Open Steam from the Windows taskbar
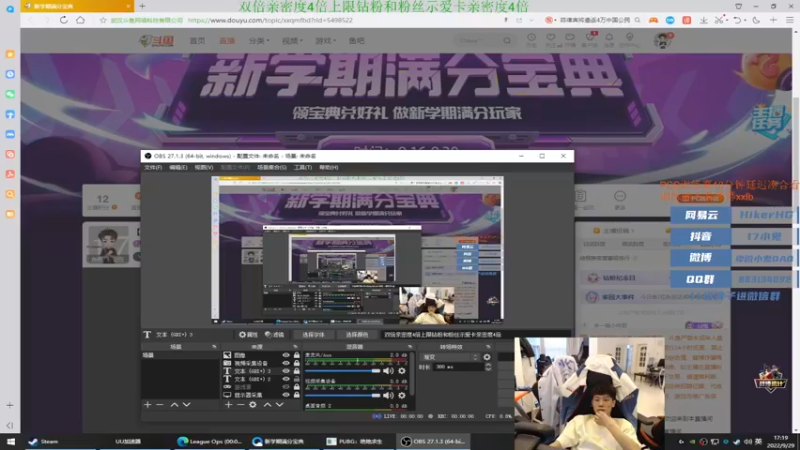 click(43, 441)
